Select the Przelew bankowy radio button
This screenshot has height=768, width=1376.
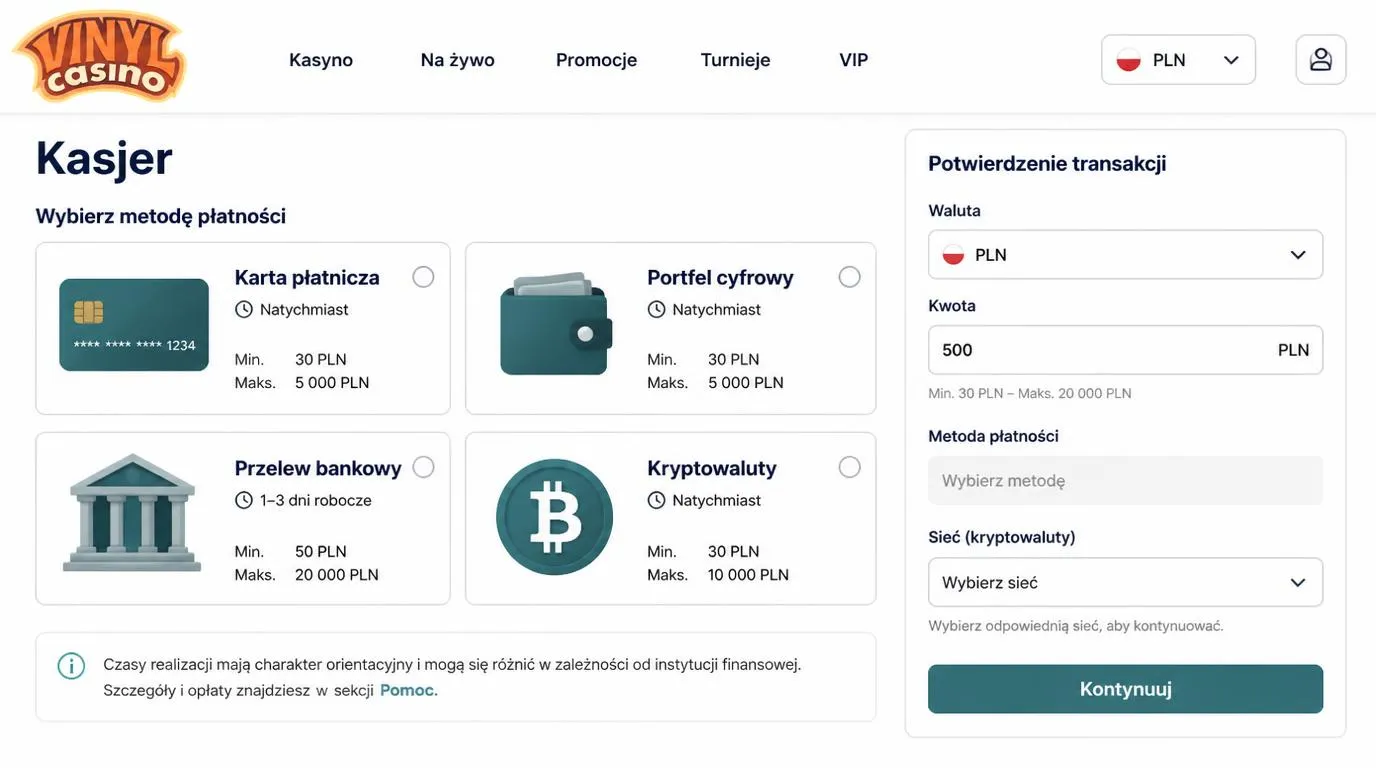pos(423,467)
